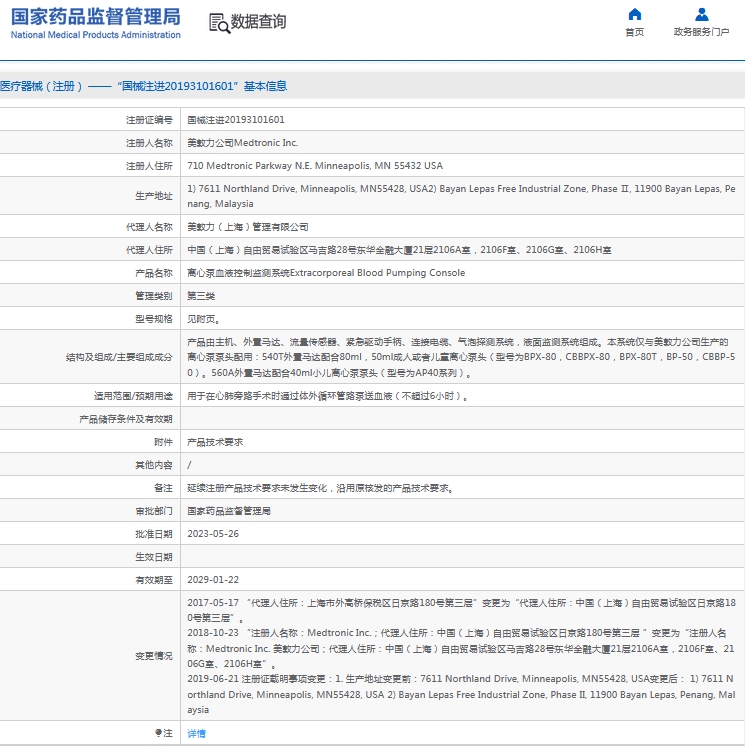The height and width of the screenshot is (749, 745).
Task: Click the attachment value 产品技术要求
Action: [x=215, y=442]
